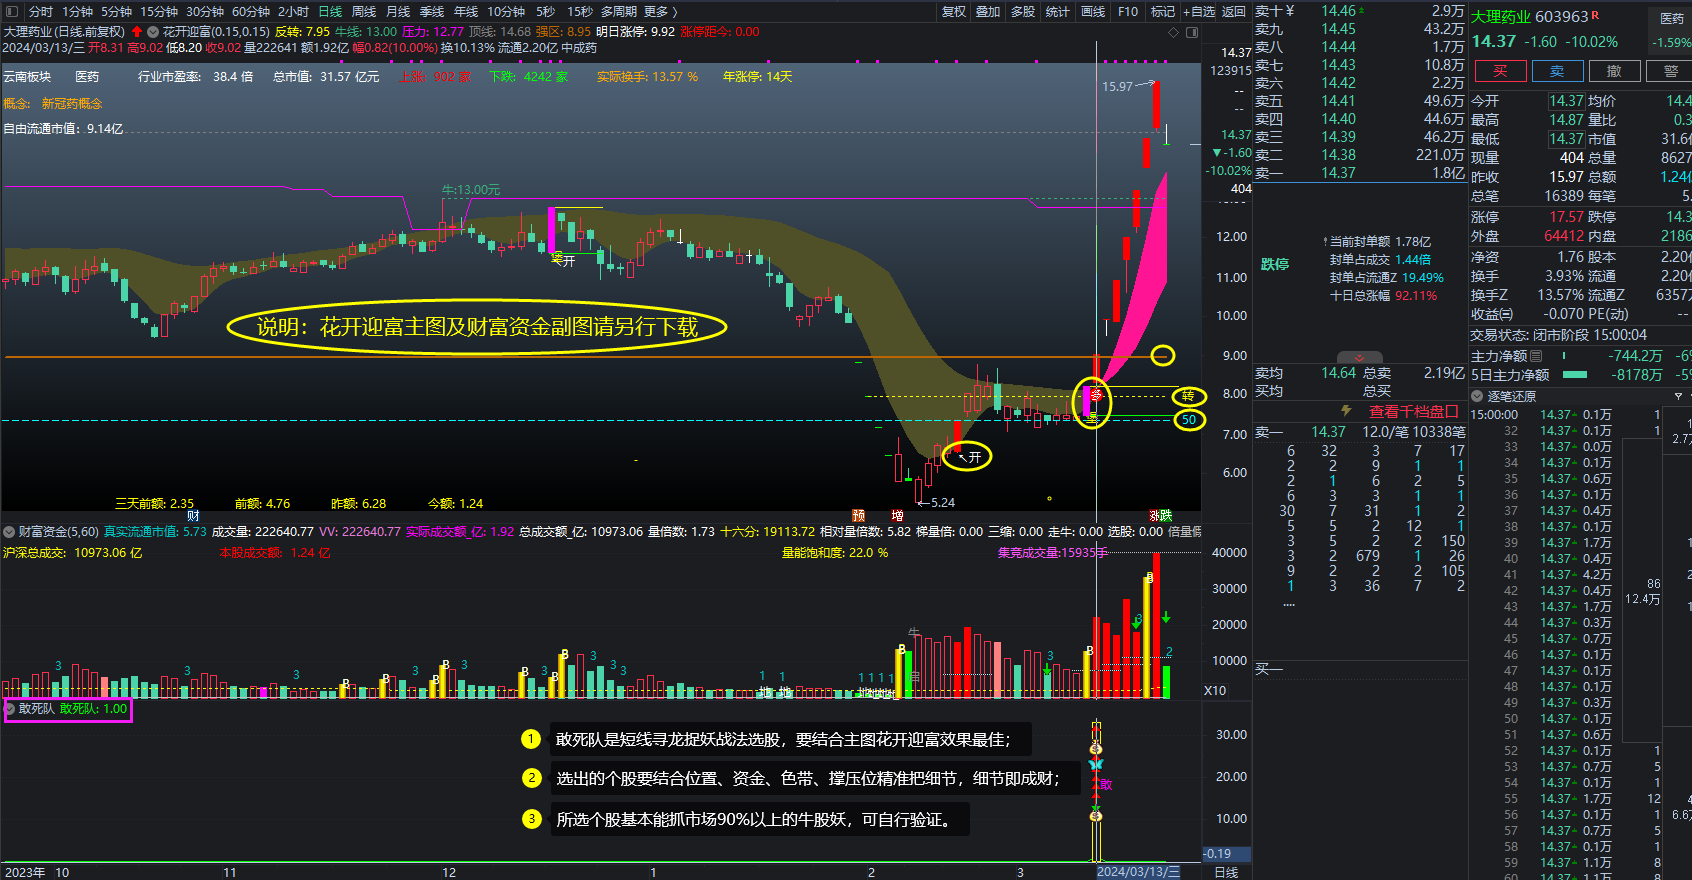Toggle the split-panel icon above the chart
This screenshot has height=880, width=1692.
click(1192, 32)
